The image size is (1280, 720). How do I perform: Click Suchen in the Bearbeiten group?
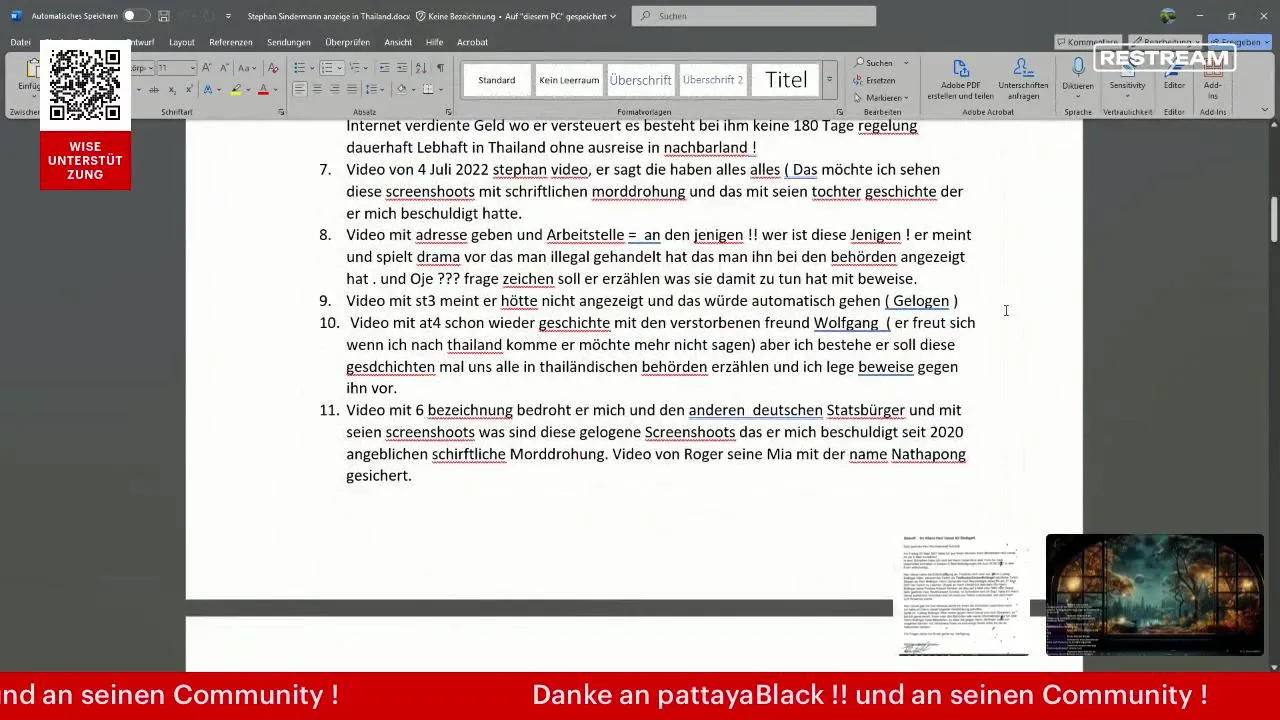(874, 63)
